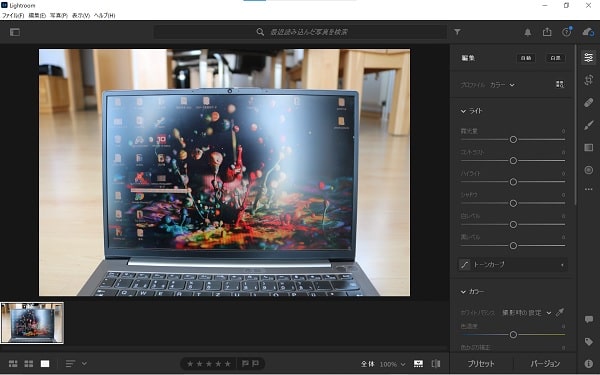Click the 露光量 exposure slider handle
Image resolution: width=600 pixels, height=375 pixels.
pos(513,139)
